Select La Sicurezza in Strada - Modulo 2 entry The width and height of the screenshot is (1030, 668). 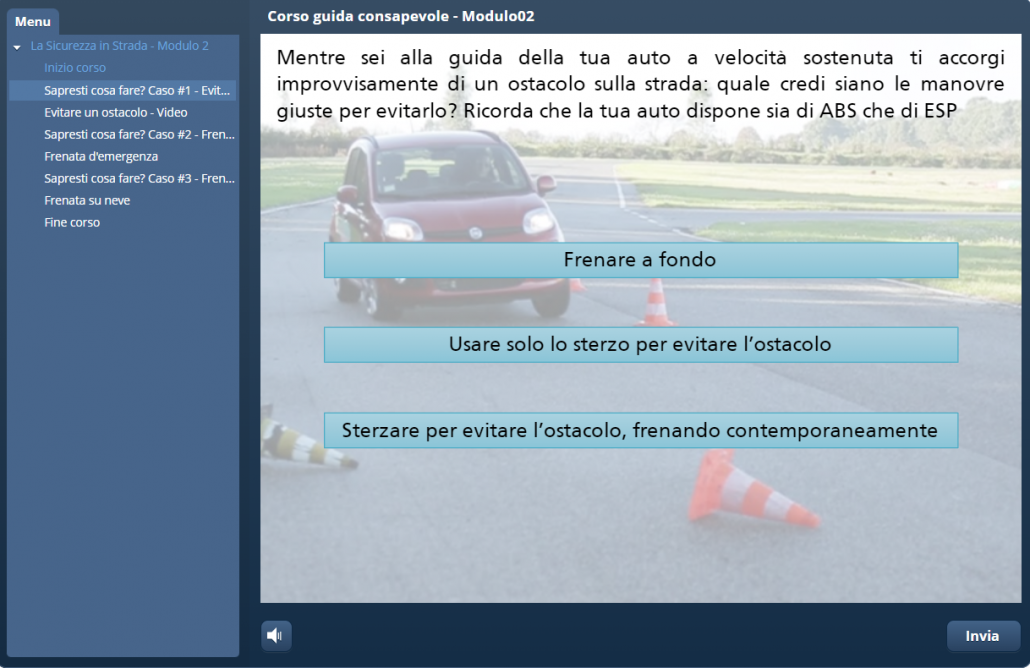pyautogui.click(x=120, y=46)
